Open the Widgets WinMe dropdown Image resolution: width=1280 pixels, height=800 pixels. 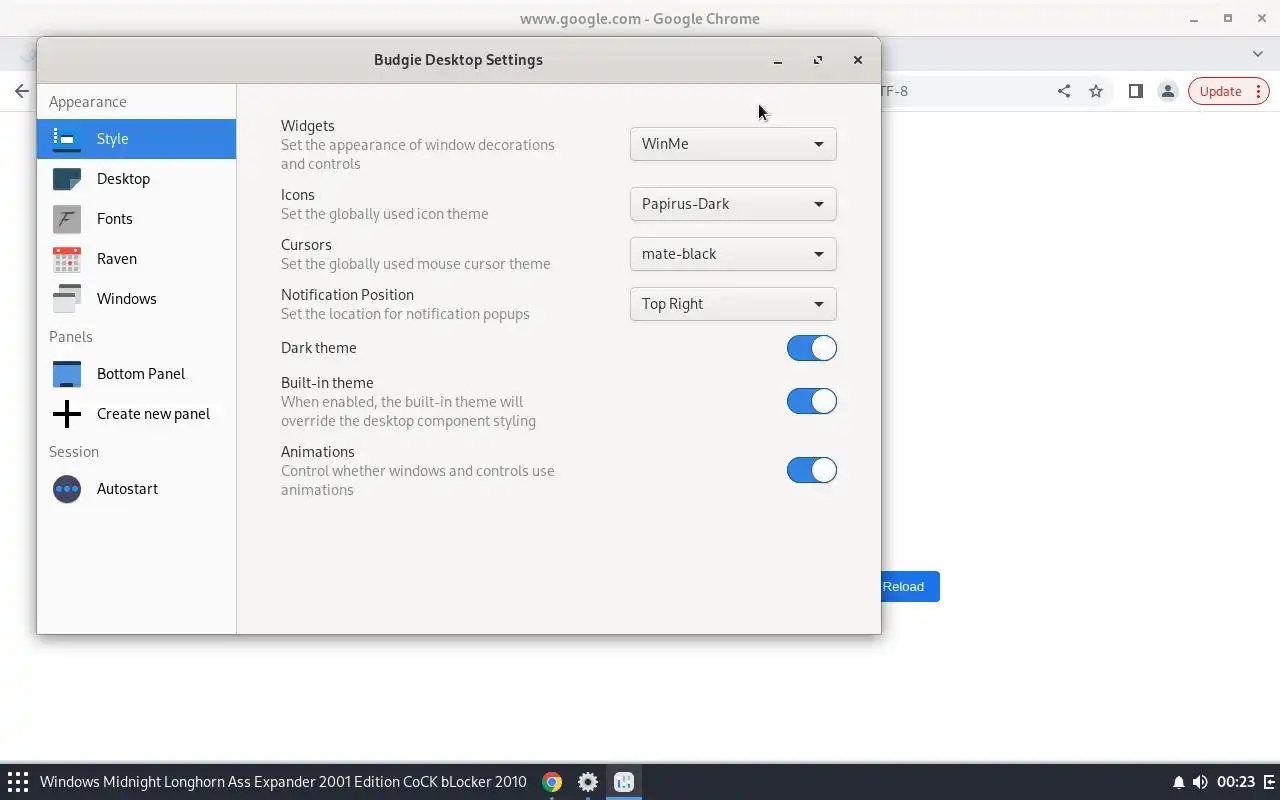[733, 144]
